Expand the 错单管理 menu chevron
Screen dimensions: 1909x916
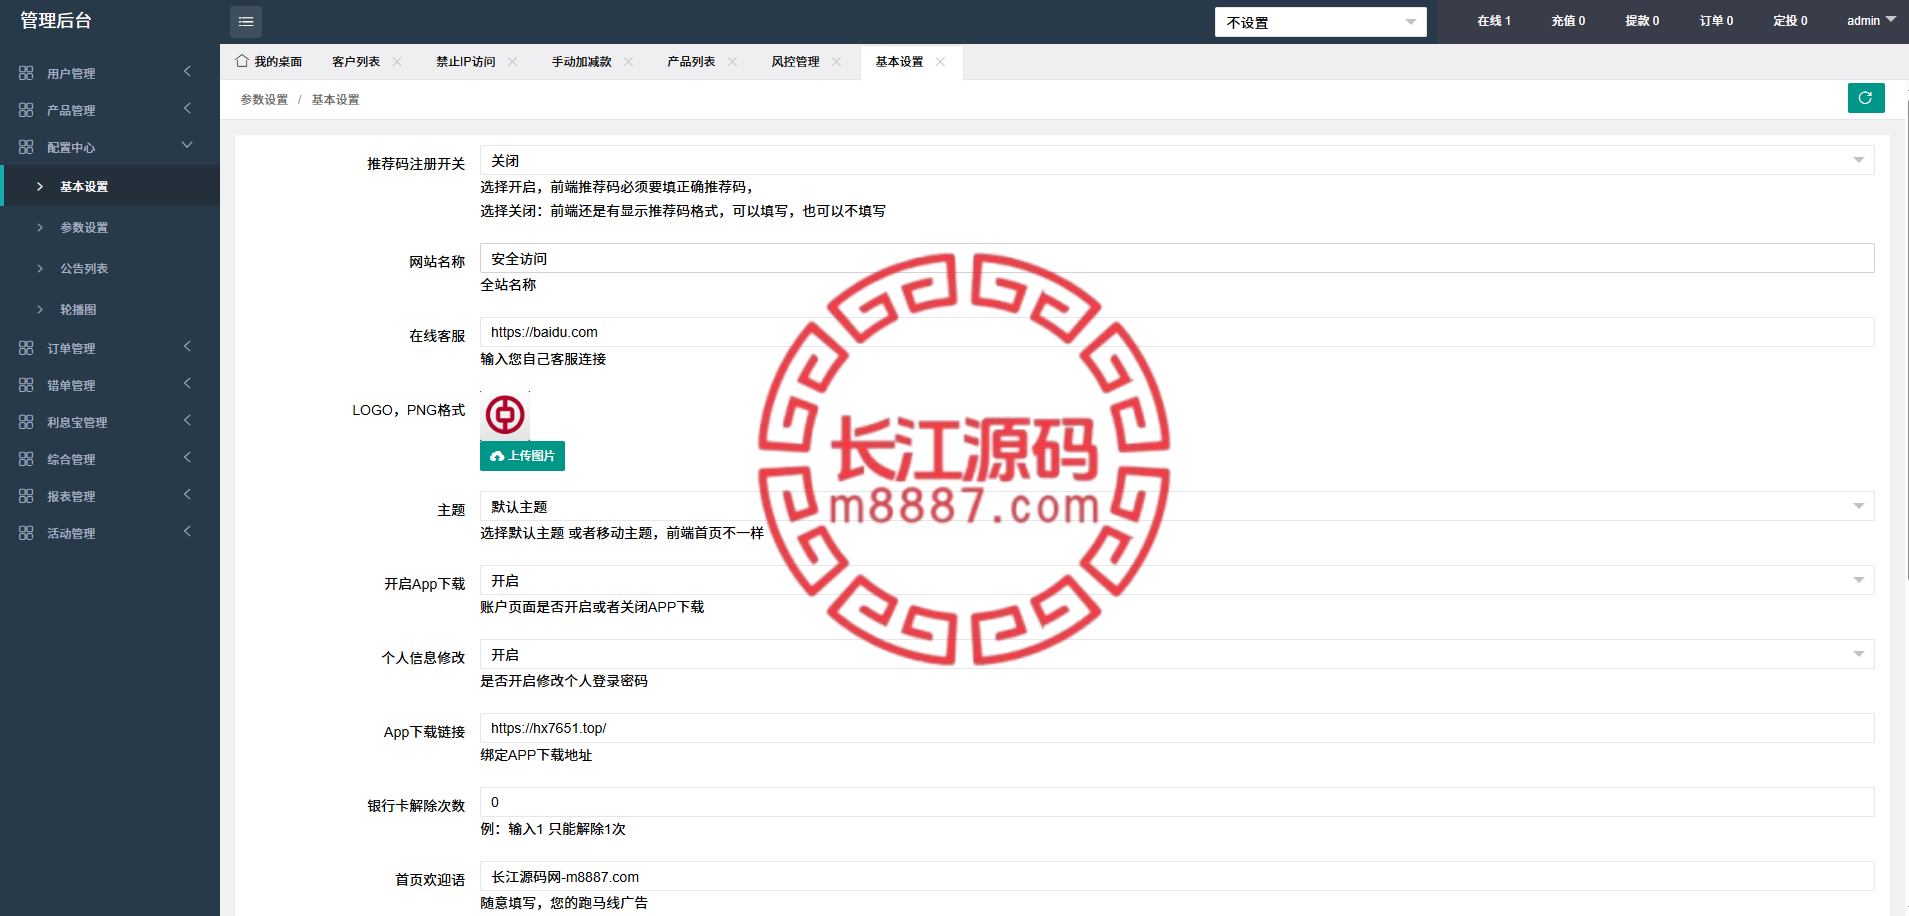[x=187, y=383]
